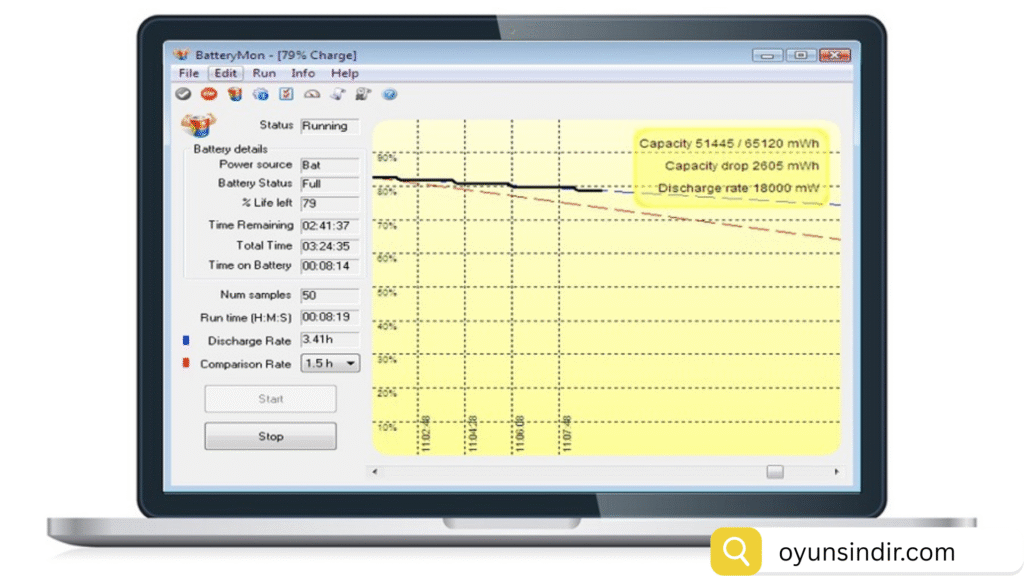Open the logging options checklist toolbar icon
The image size is (1024, 576).
coord(288,93)
